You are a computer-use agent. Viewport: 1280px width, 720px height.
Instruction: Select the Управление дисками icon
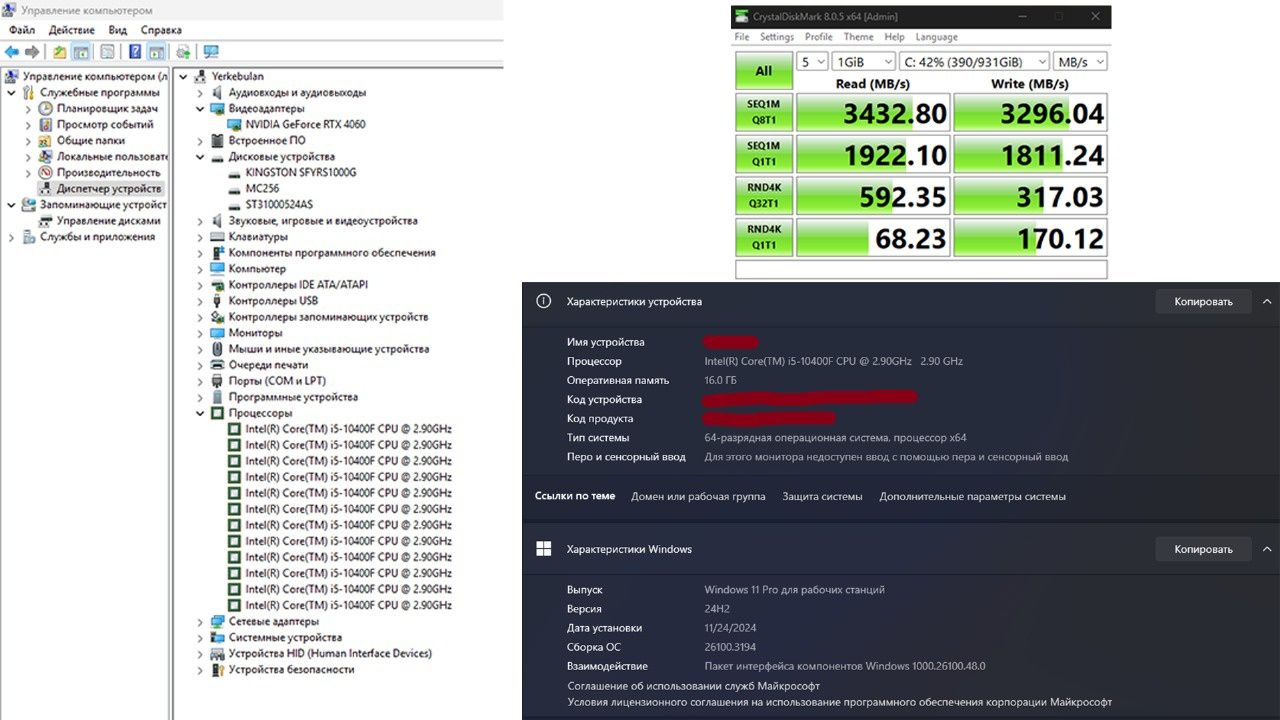tap(46, 220)
